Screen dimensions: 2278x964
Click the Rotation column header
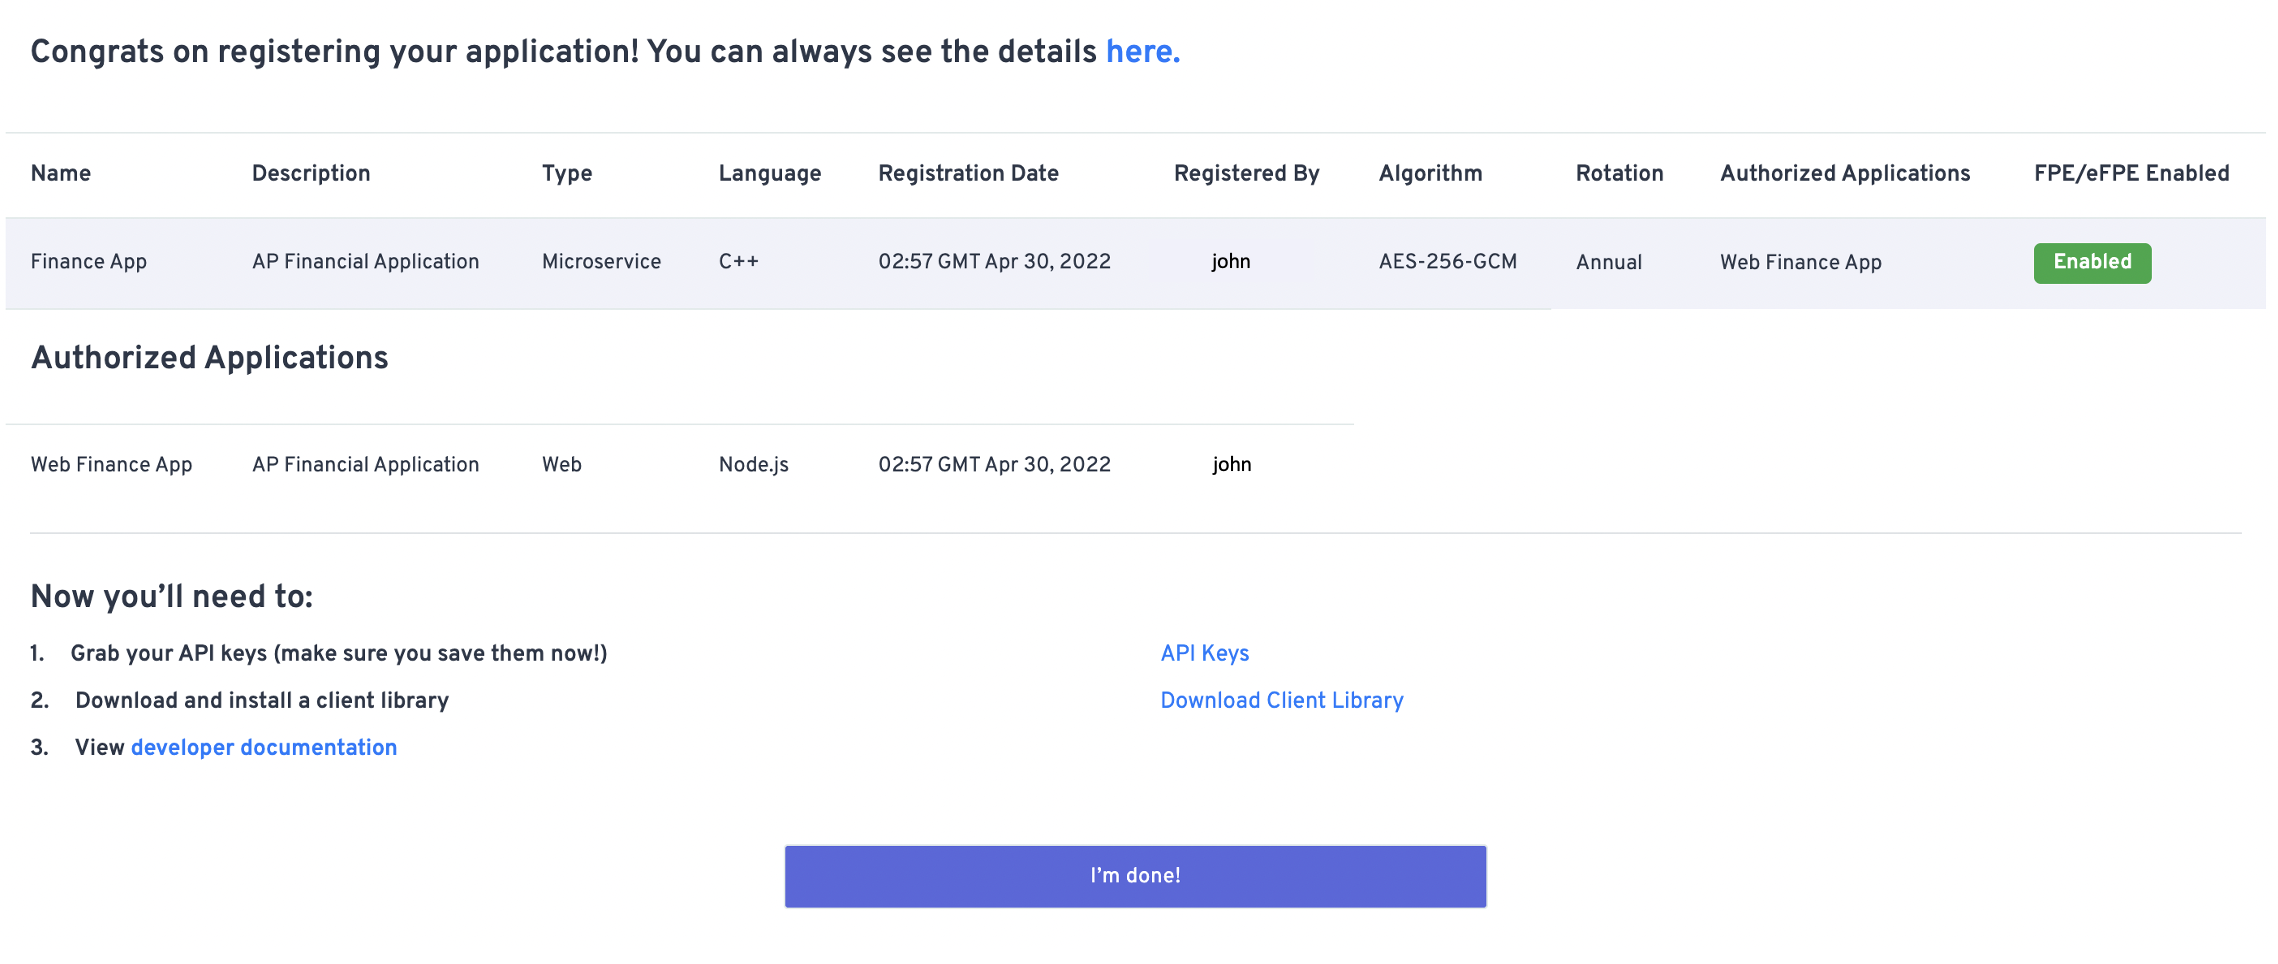coord(1619,173)
